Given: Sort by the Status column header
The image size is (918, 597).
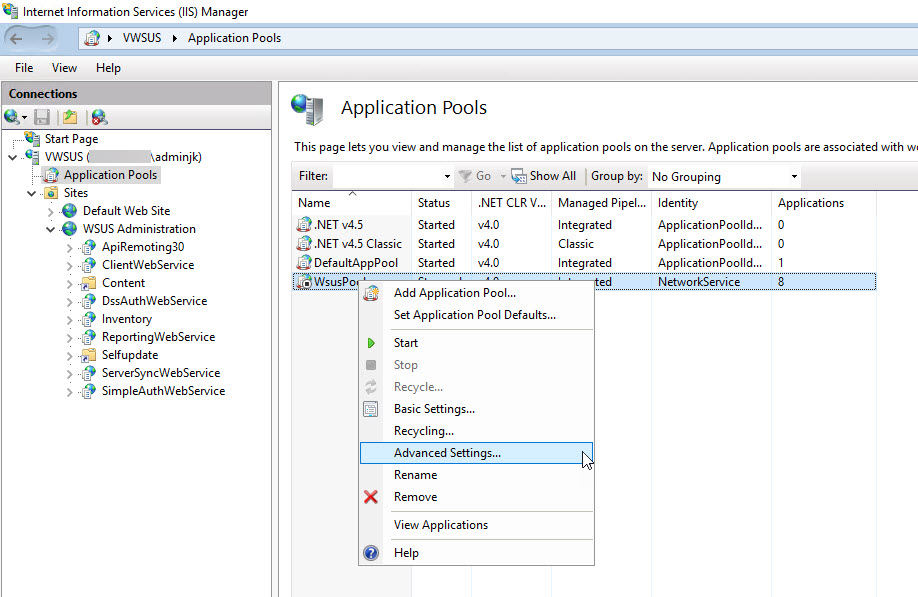Looking at the screenshot, I should 441,203.
